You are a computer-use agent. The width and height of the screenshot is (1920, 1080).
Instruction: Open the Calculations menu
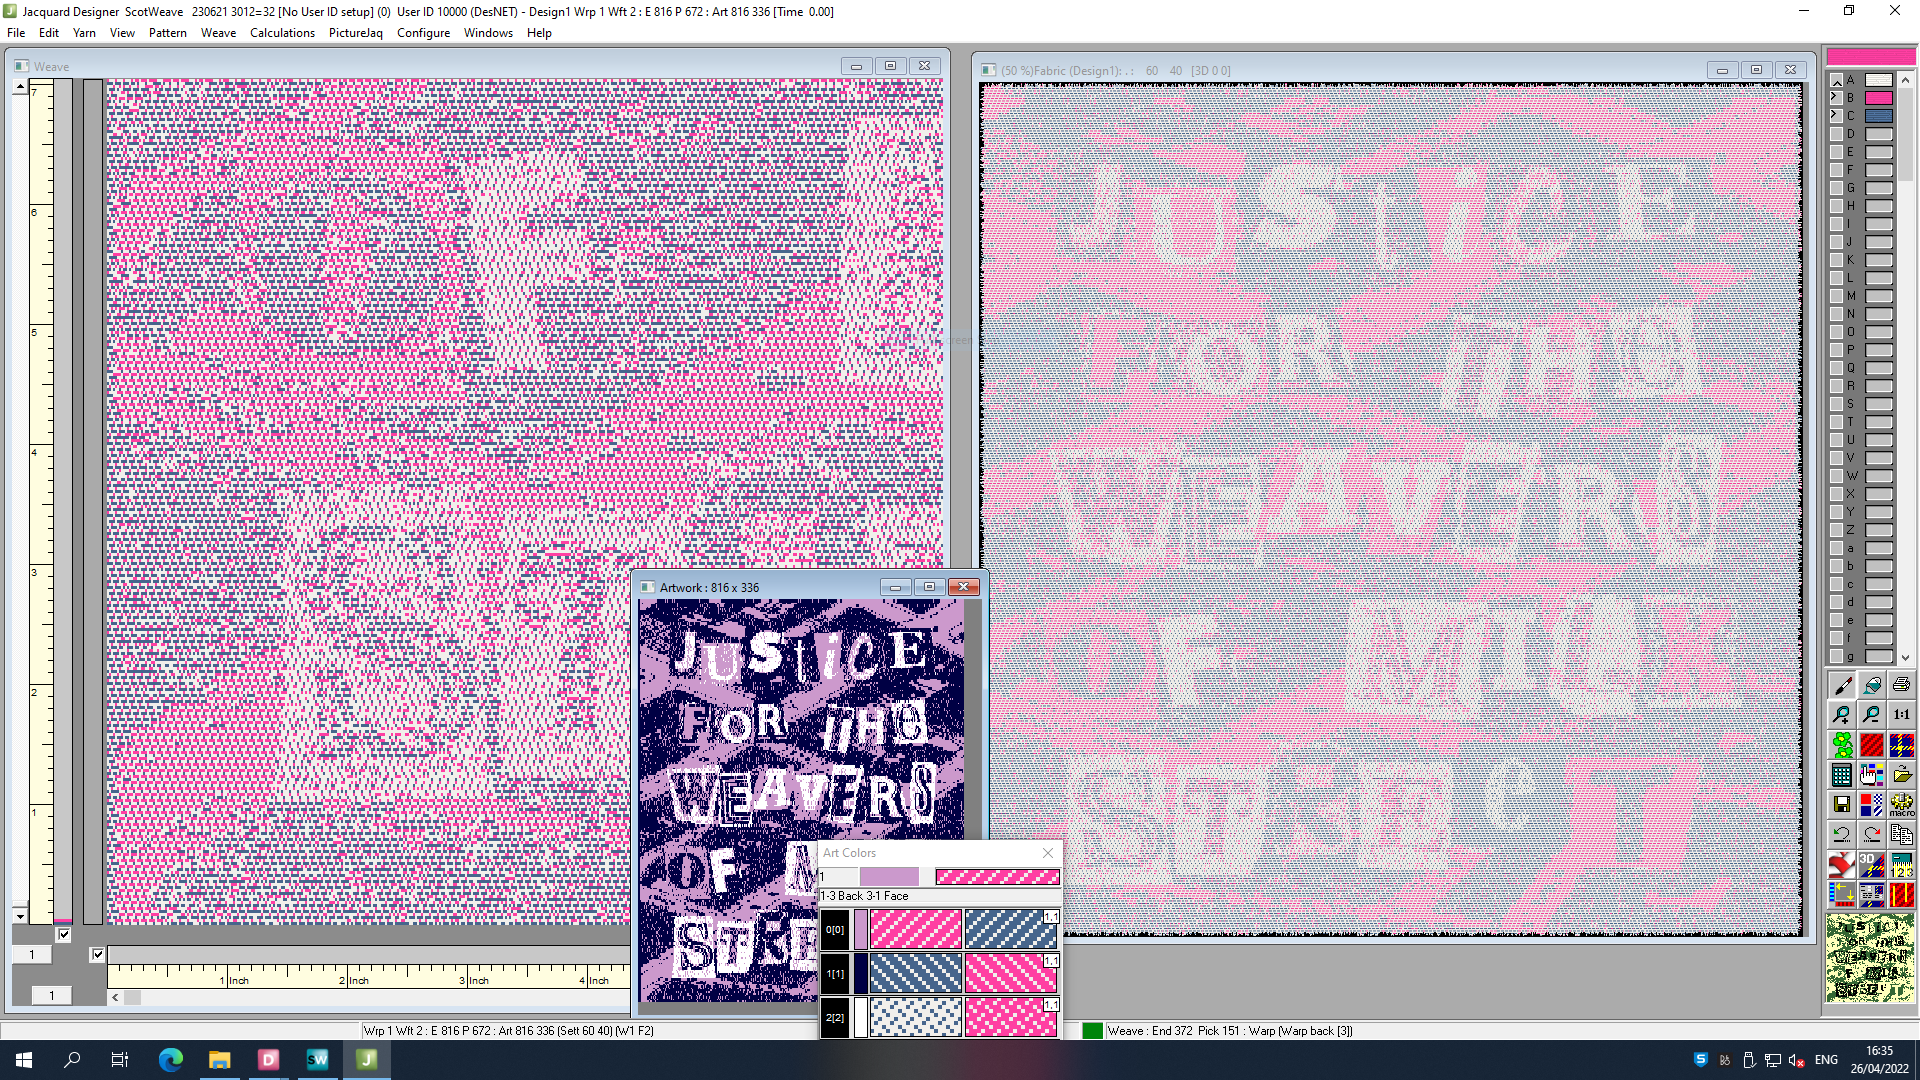[282, 33]
